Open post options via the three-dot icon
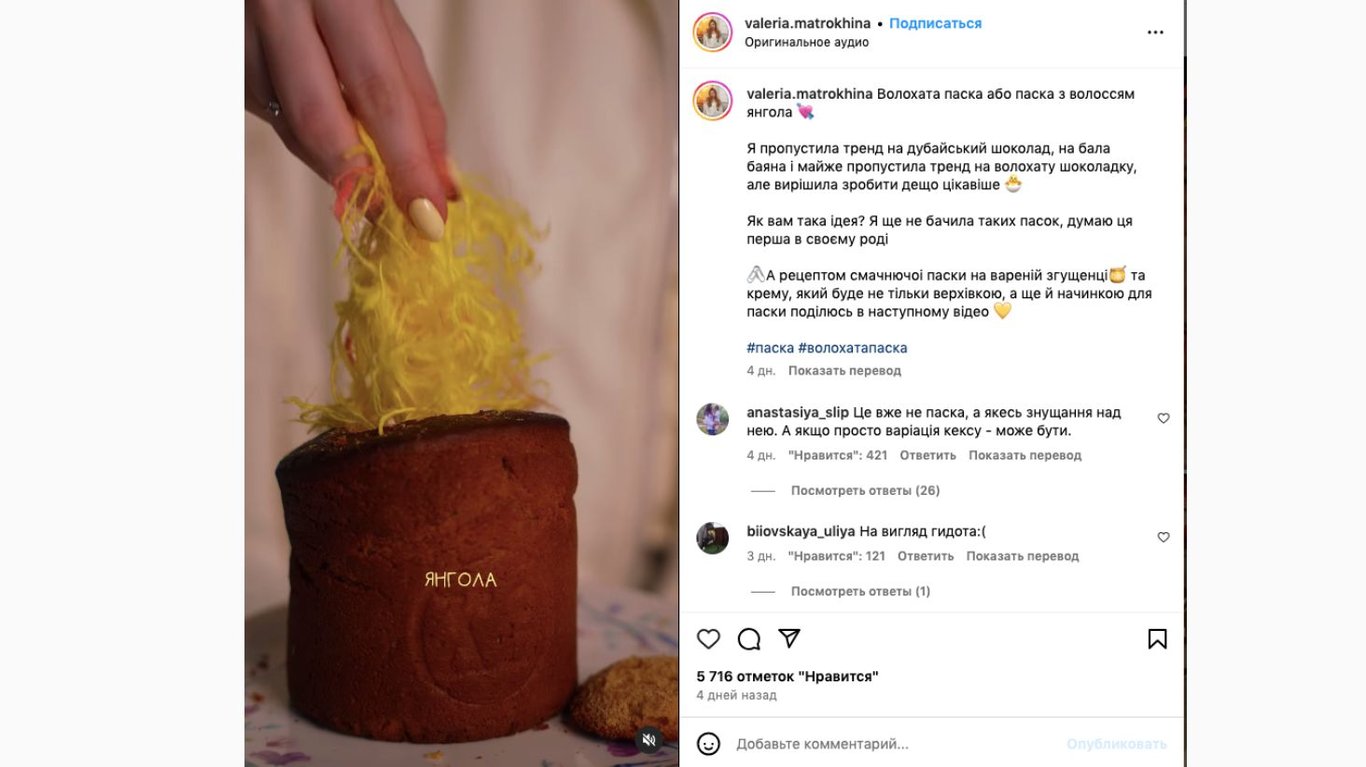 (1155, 31)
